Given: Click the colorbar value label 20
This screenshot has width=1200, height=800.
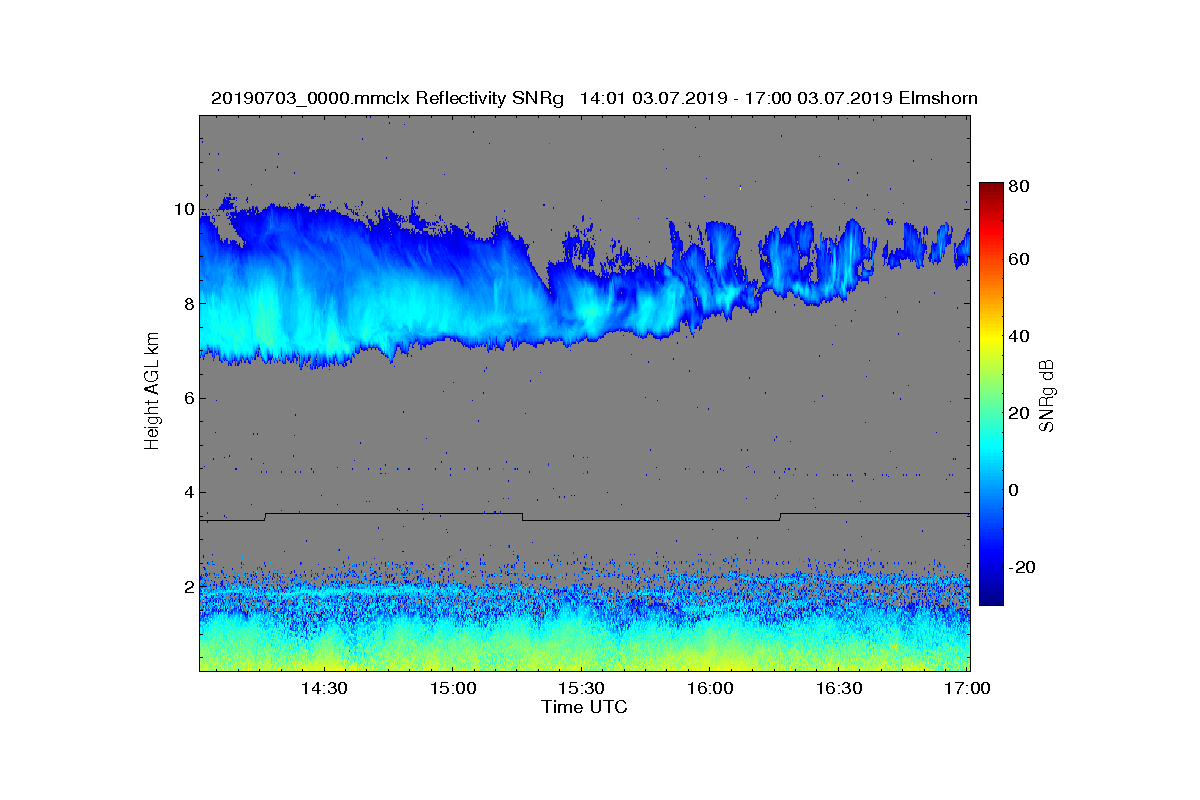Looking at the screenshot, I should point(1020,413).
